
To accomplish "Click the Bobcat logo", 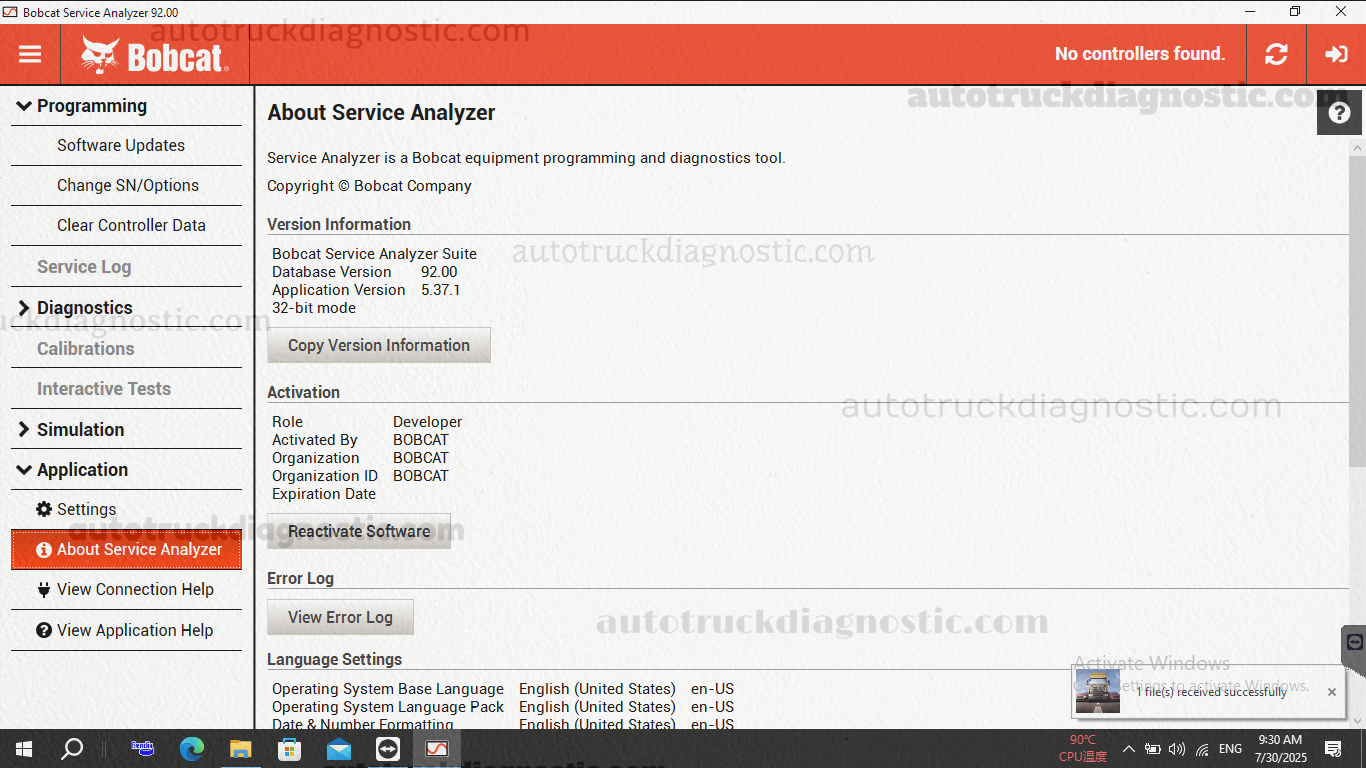I will coord(150,54).
